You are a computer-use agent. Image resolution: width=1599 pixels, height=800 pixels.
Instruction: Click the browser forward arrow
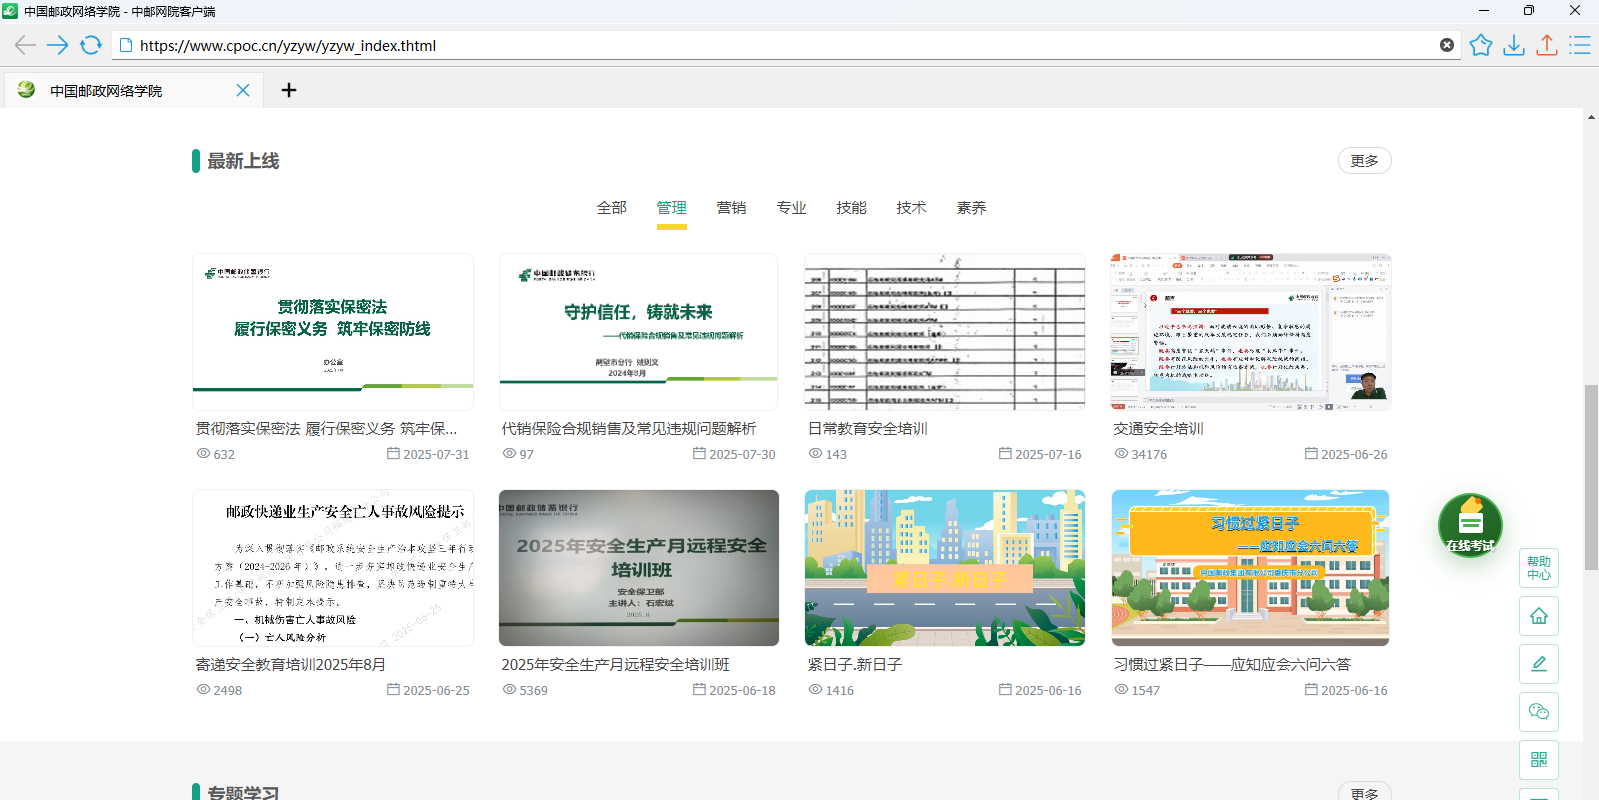coord(58,45)
